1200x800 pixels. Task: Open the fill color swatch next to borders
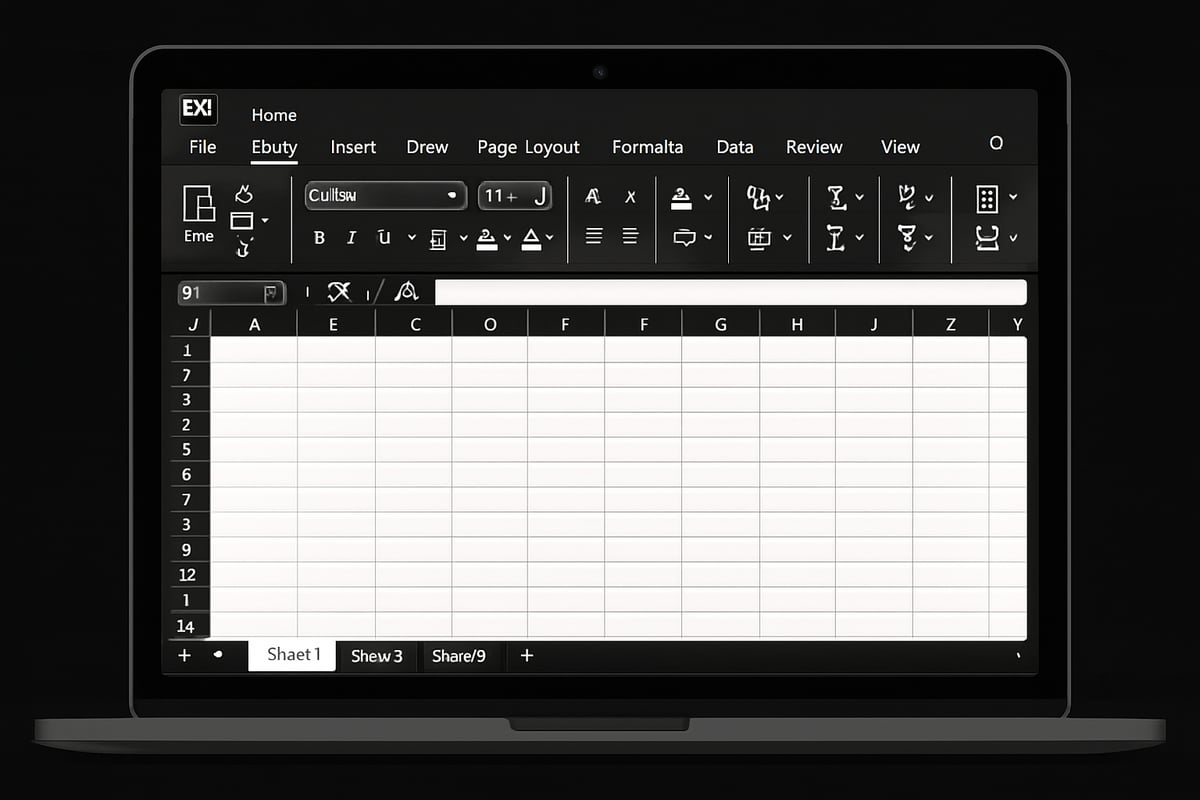(x=487, y=239)
